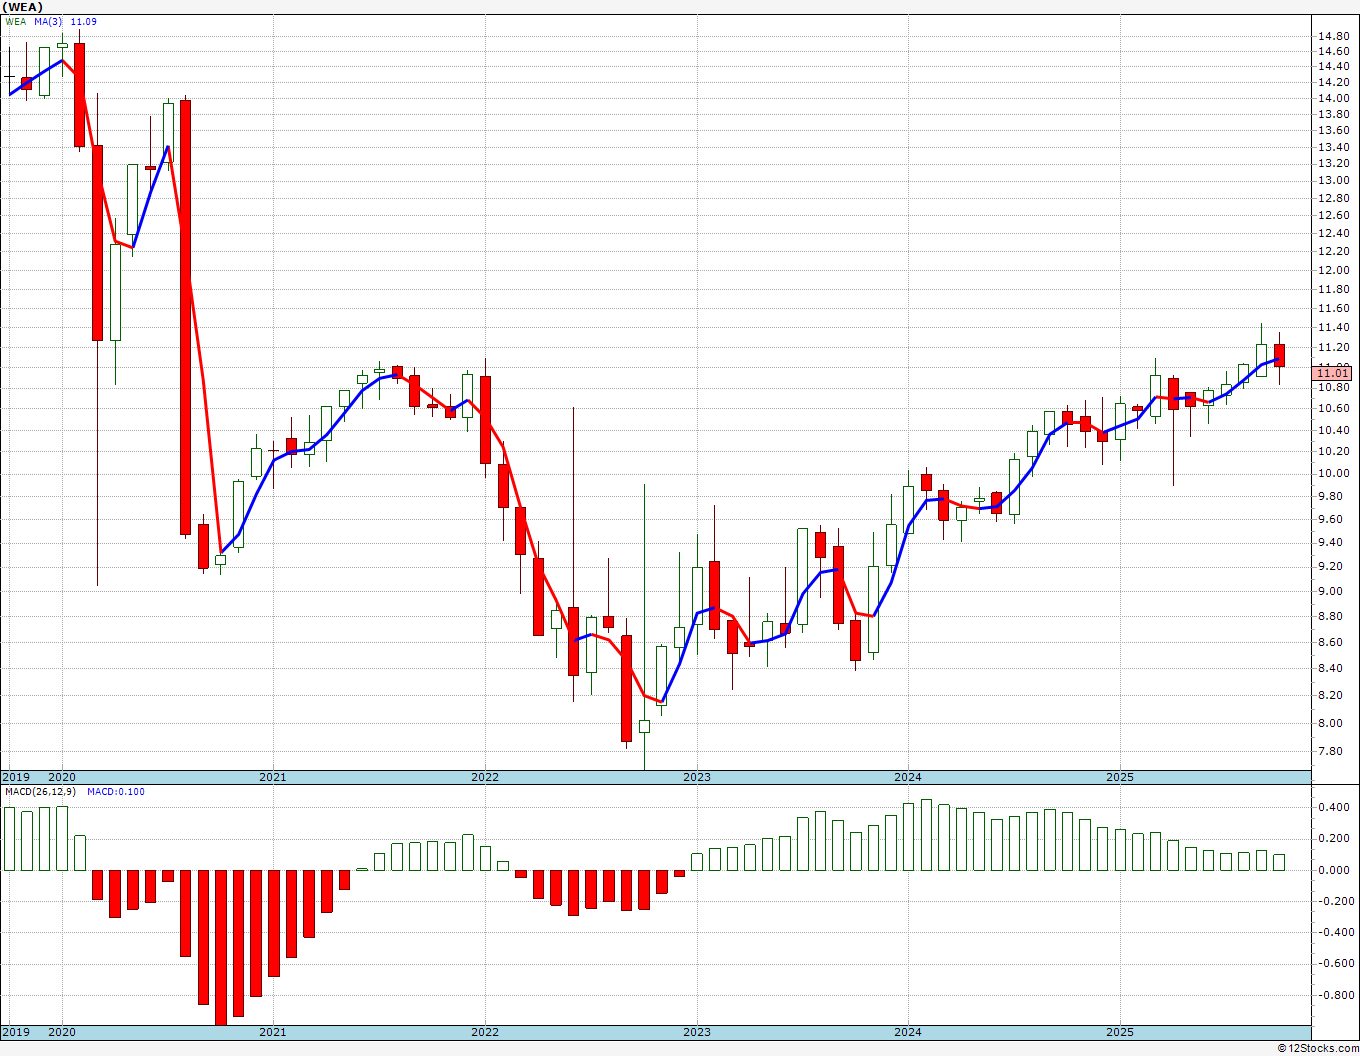Click the MACD(26,12,9) indicator label
Viewport: 1360px width, 1056px height.
(x=41, y=791)
